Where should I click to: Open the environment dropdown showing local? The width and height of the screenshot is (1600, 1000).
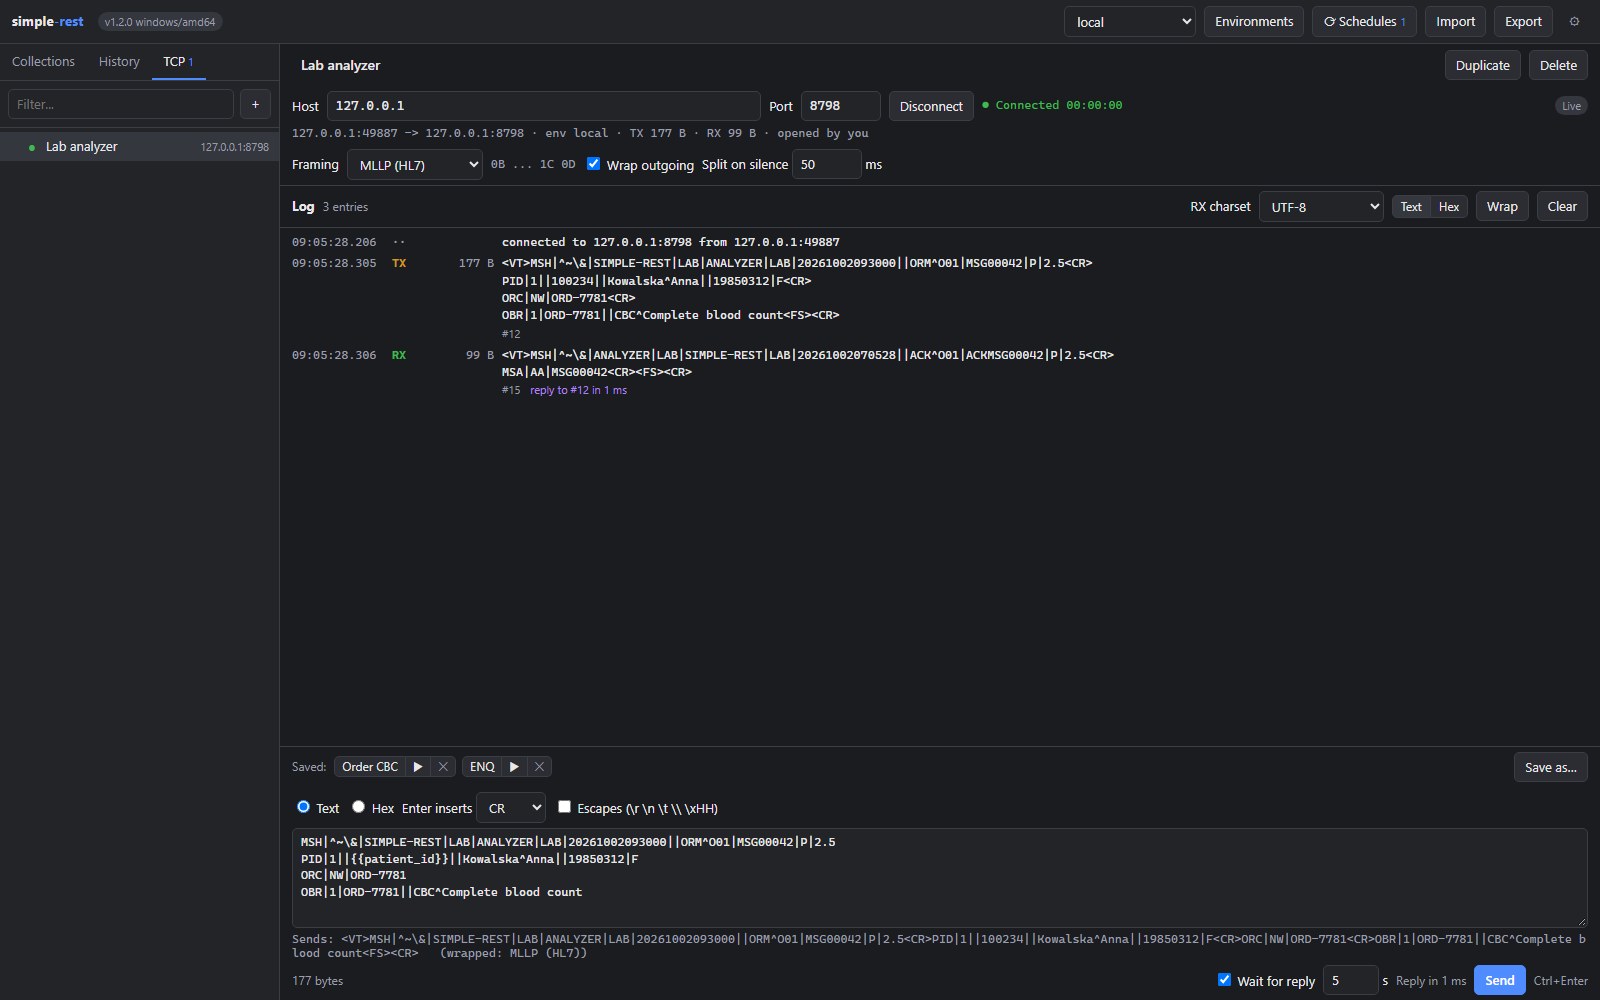point(1130,22)
